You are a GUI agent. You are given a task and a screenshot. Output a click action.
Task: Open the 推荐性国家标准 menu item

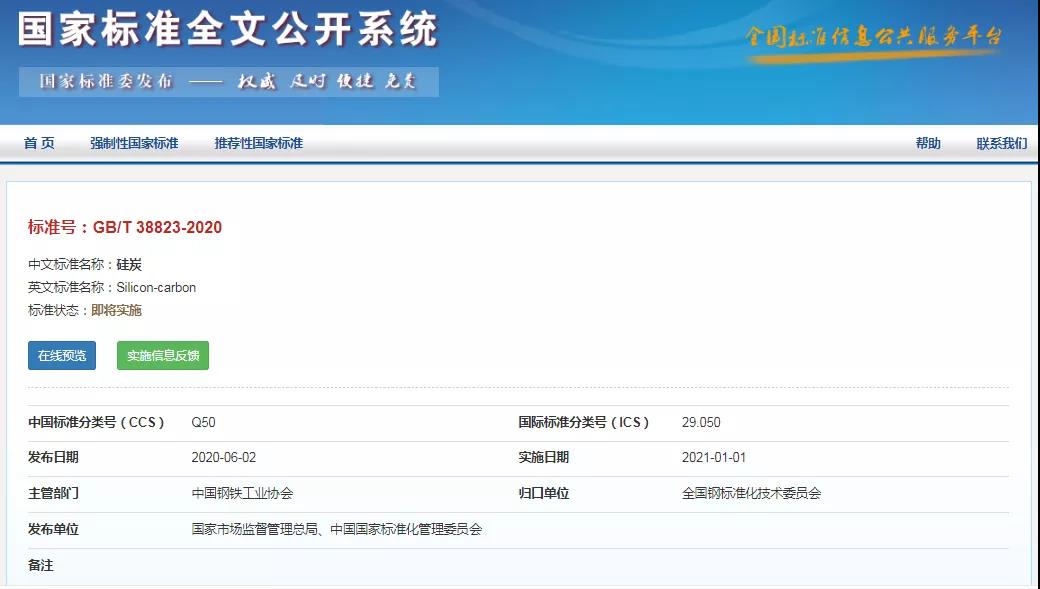[x=258, y=143]
